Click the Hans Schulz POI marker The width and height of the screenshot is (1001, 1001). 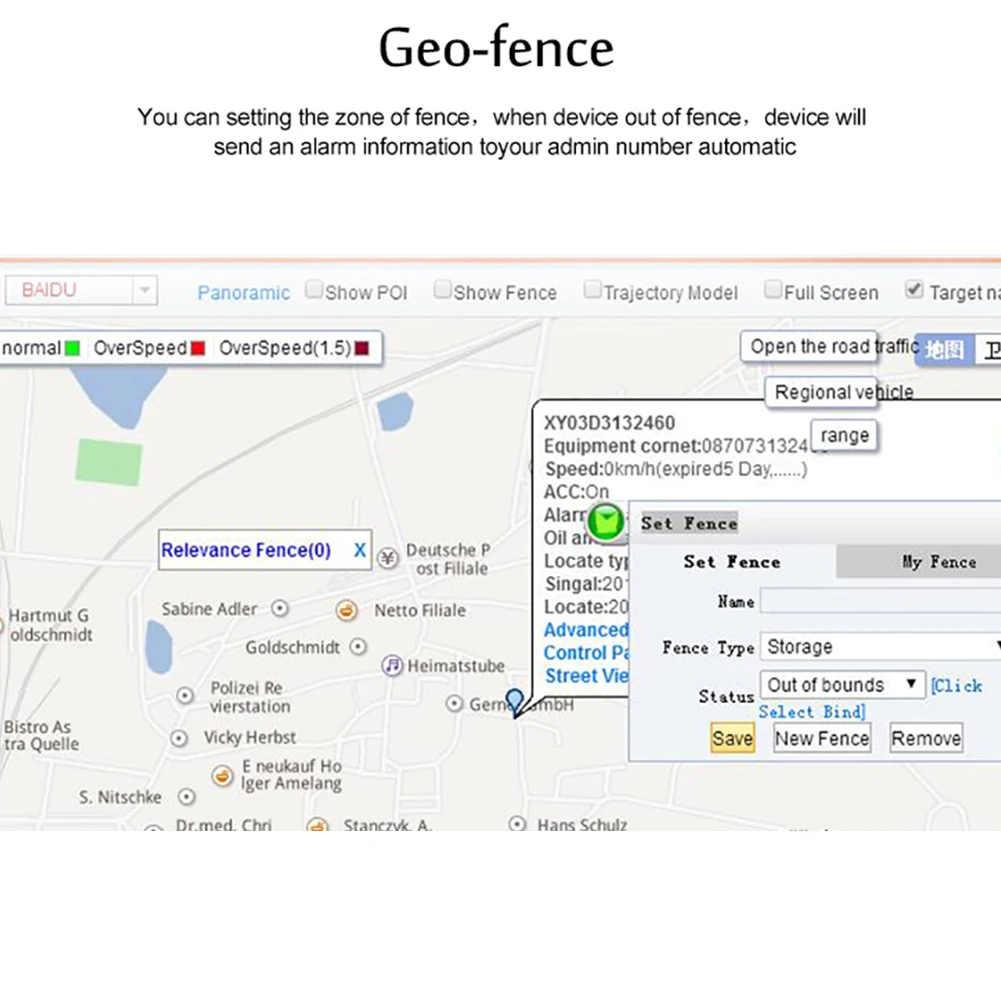pos(517,824)
